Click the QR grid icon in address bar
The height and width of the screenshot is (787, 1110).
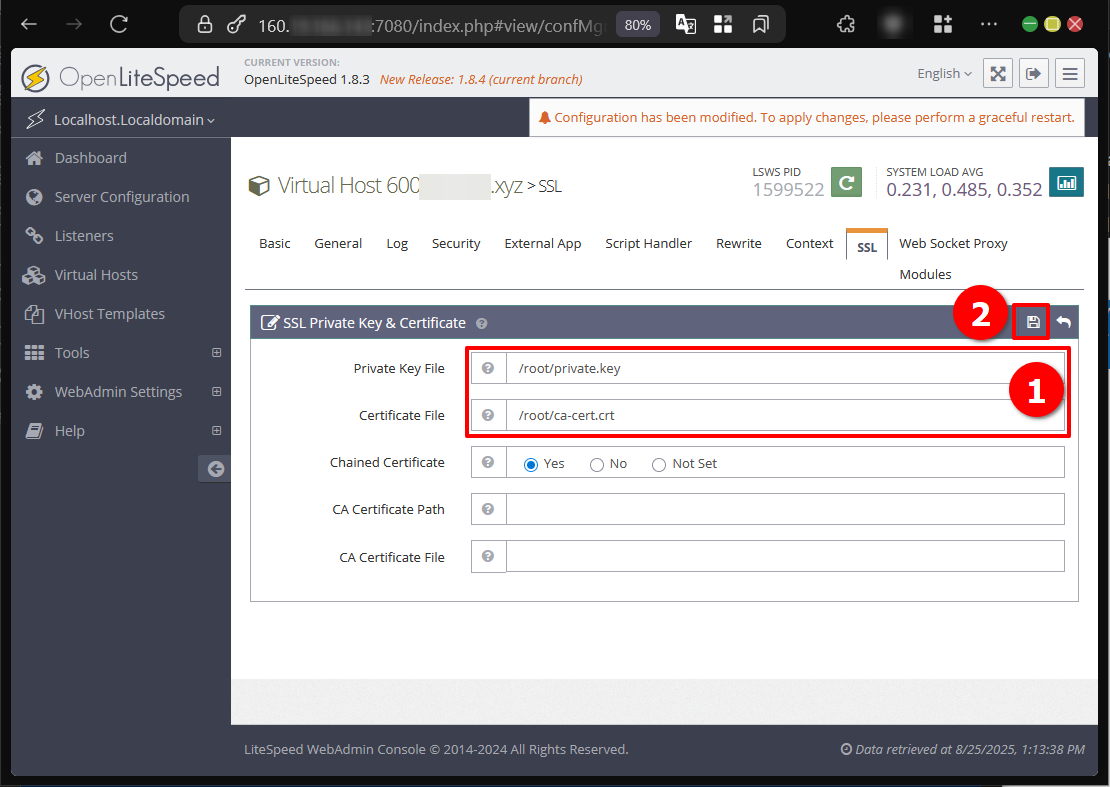click(x=723, y=25)
